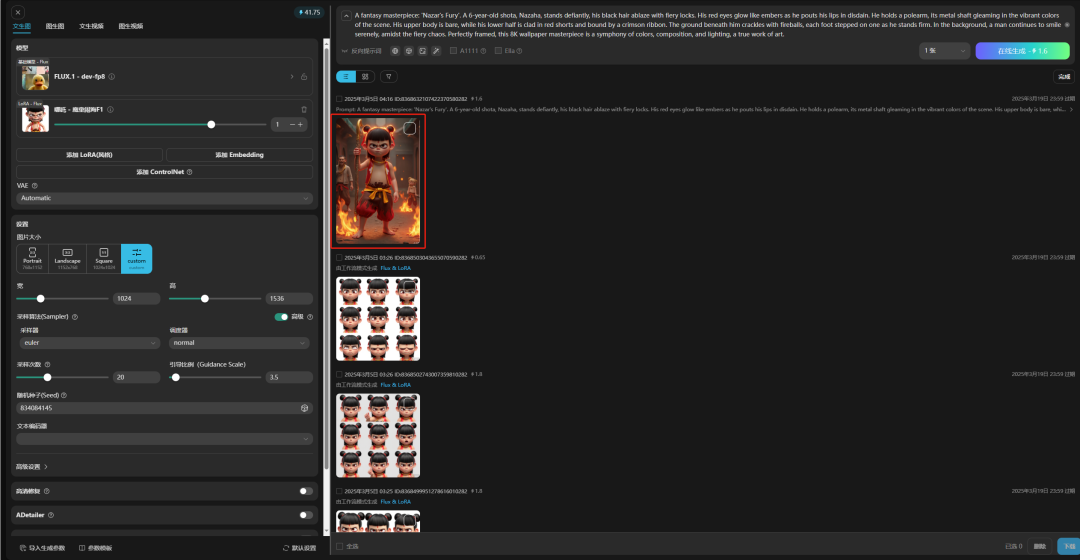Toggle the 高清修复 hires fix switch
Viewport: 1080px width, 560px height.
click(x=306, y=492)
